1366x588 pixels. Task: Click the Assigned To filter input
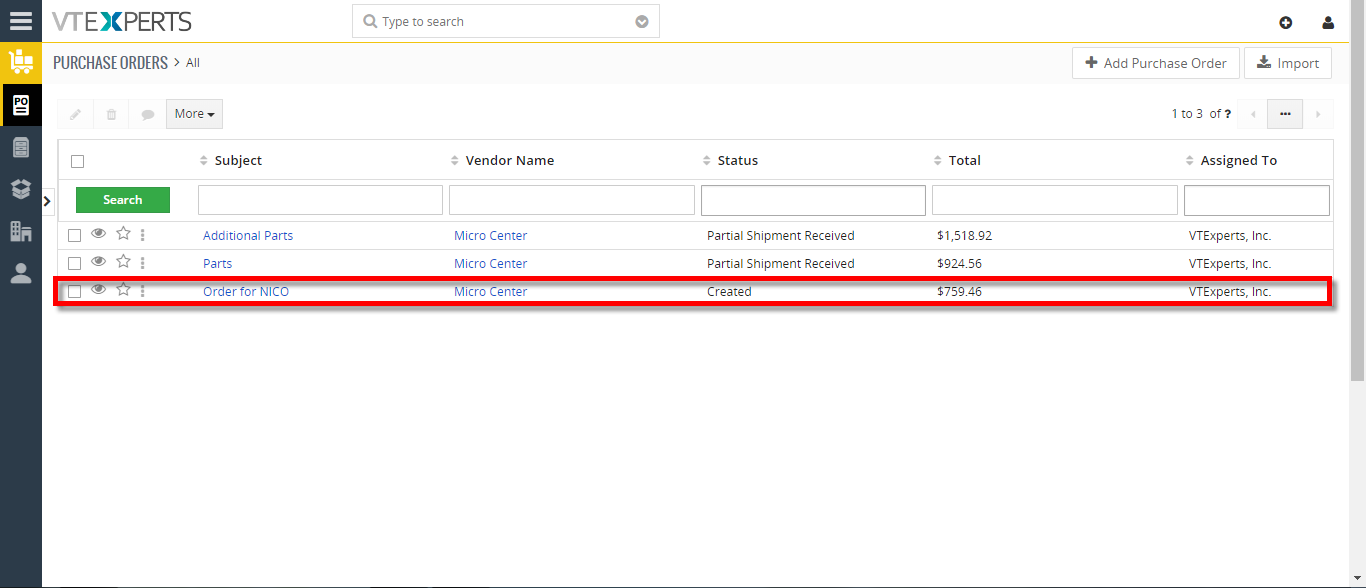(1257, 200)
